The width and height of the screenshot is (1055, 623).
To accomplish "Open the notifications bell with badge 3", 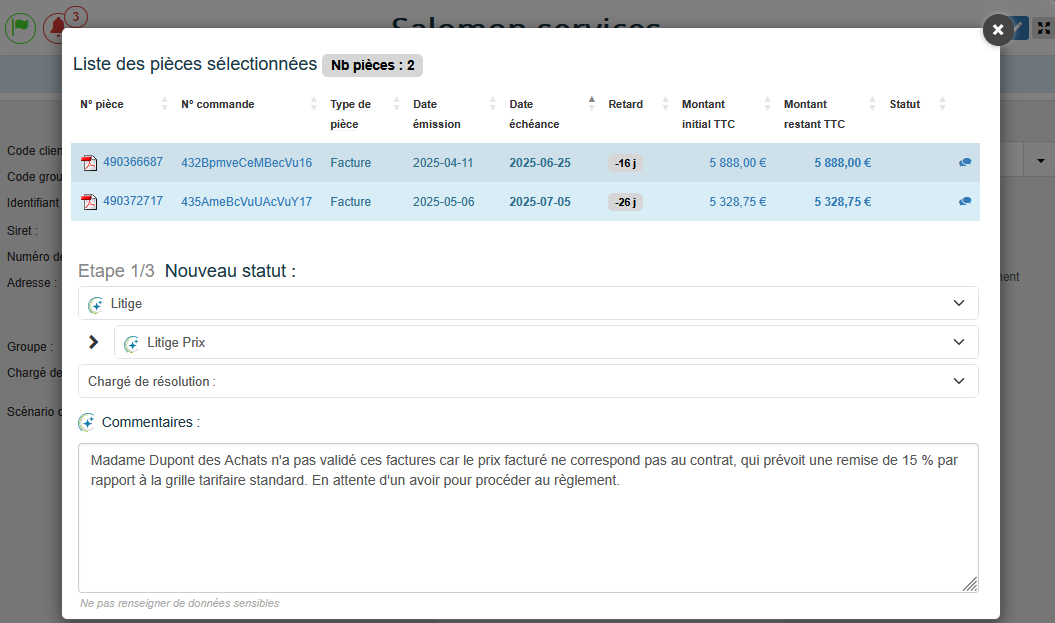I will click(x=58, y=28).
